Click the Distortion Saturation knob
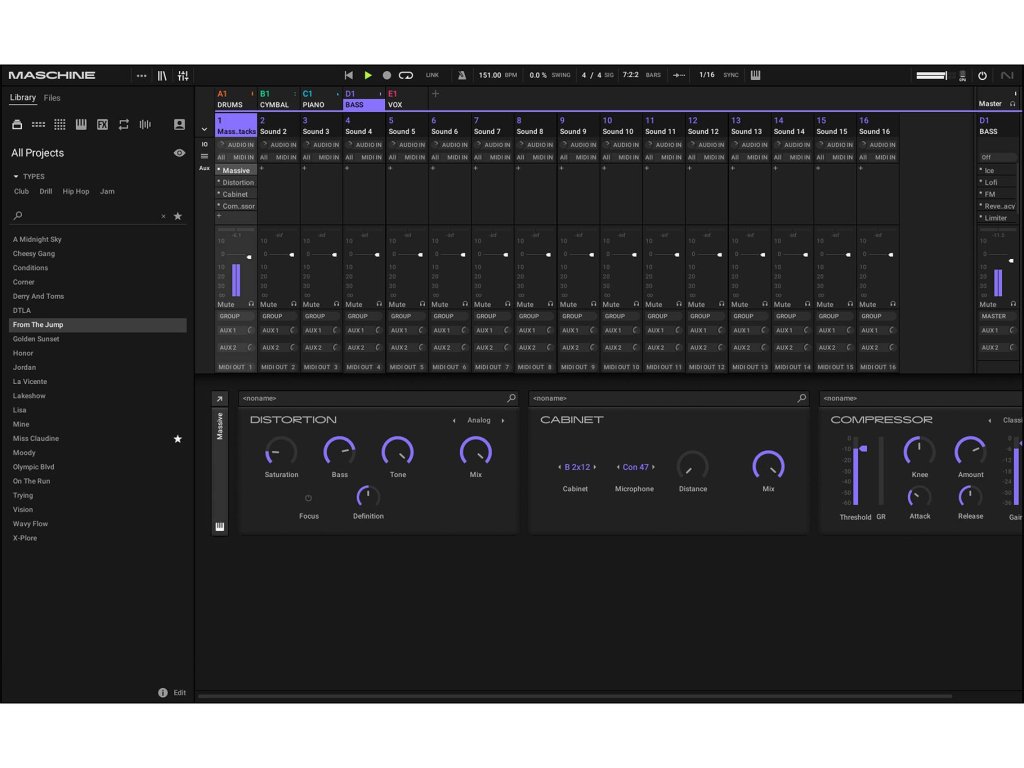The width and height of the screenshot is (1024, 768). (281, 451)
